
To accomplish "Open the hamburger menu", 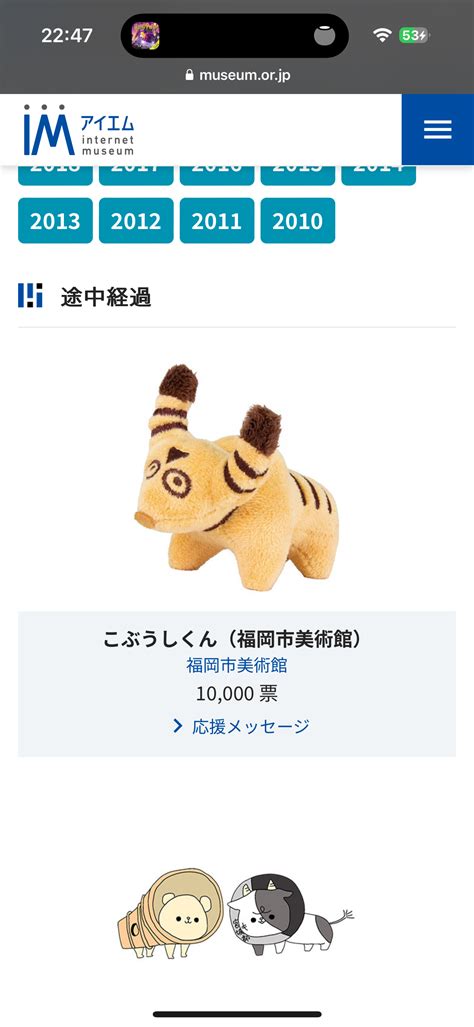I will click(437, 129).
